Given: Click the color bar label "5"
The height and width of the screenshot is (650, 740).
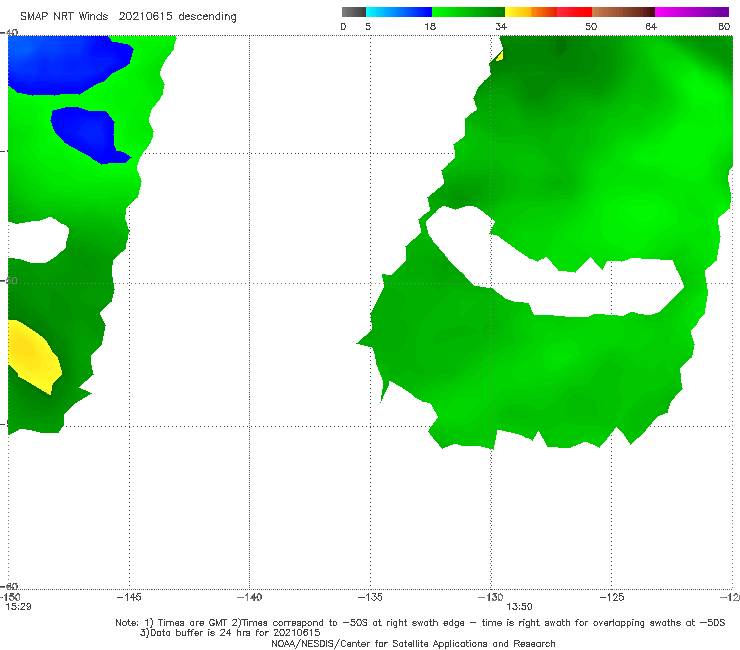Looking at the screenshot, I should coord(368,26).
